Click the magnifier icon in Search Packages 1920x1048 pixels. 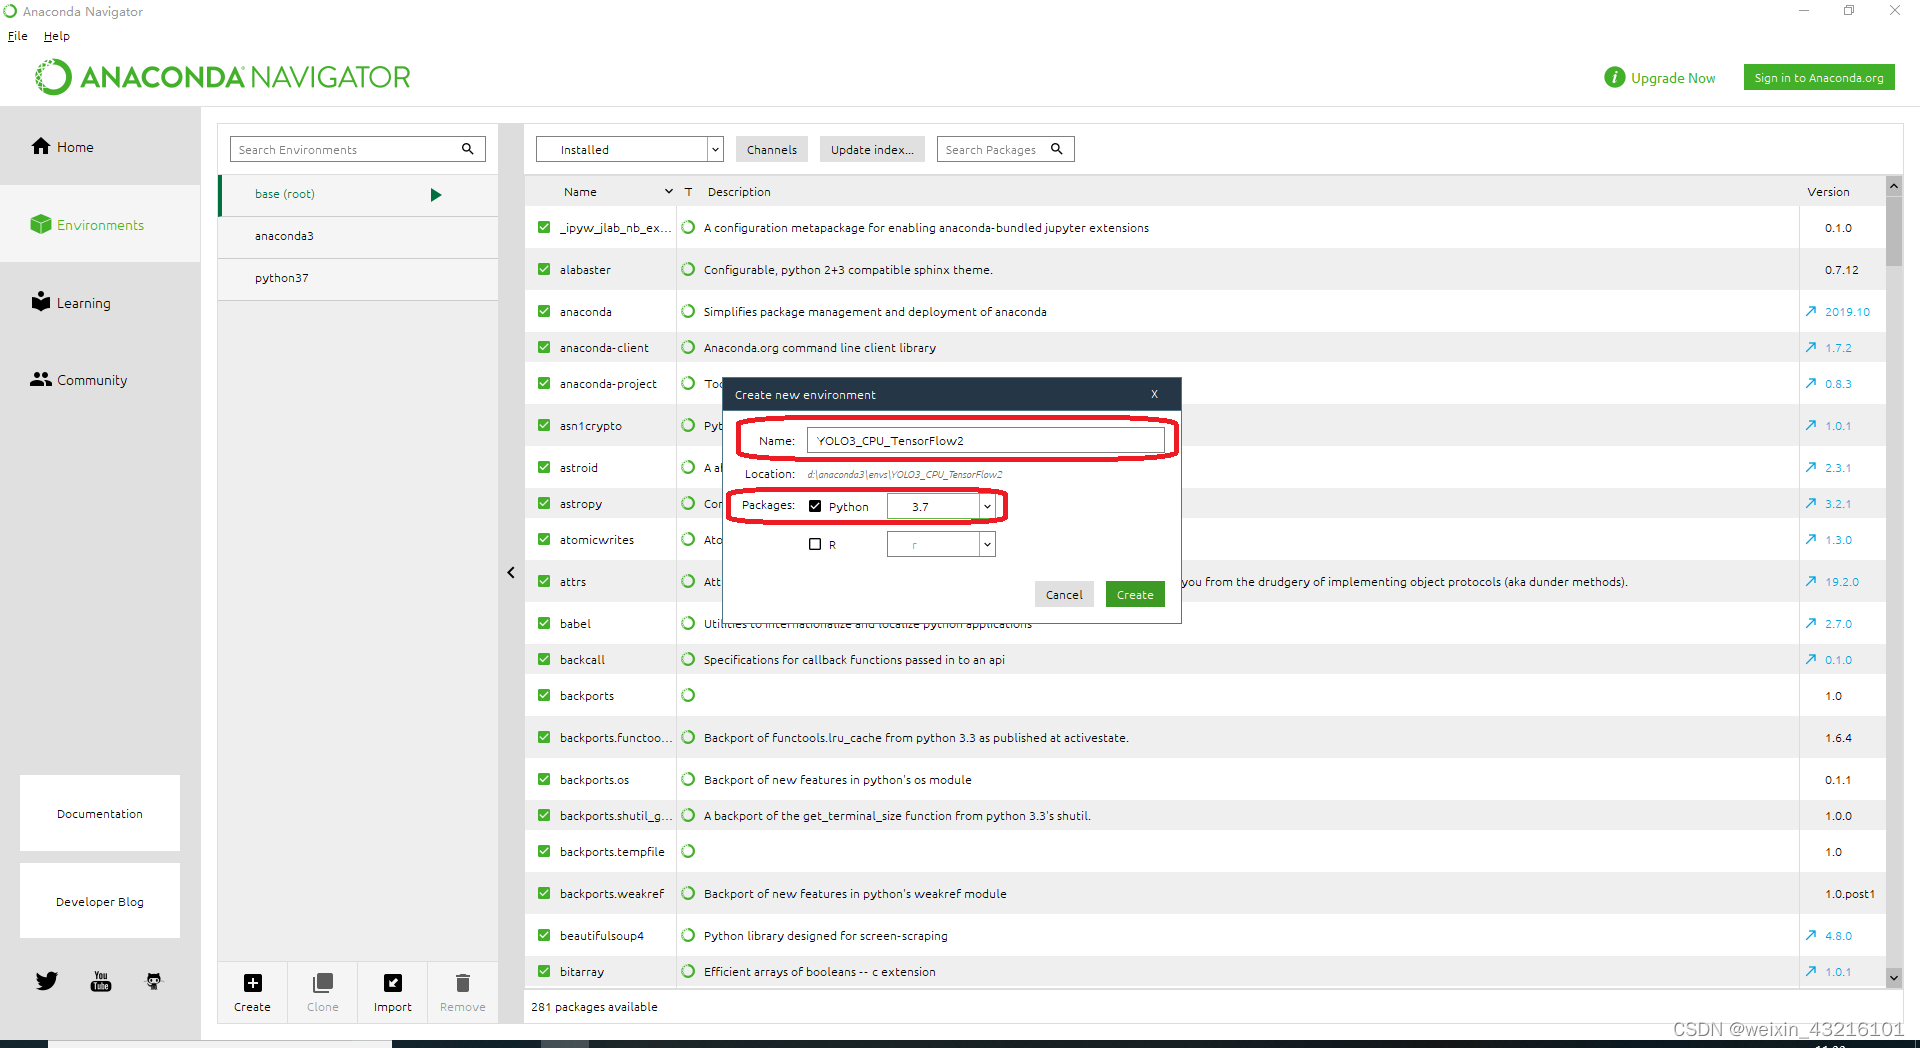[x=1056, y=149]
